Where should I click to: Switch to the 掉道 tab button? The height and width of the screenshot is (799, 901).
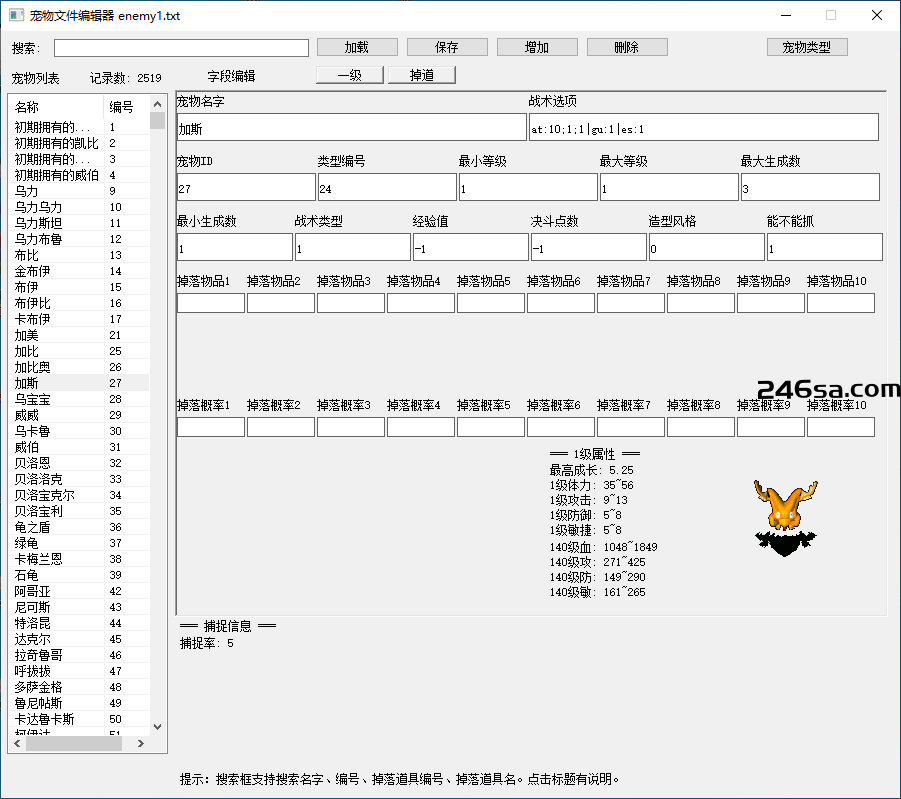(x=422, y=75)
